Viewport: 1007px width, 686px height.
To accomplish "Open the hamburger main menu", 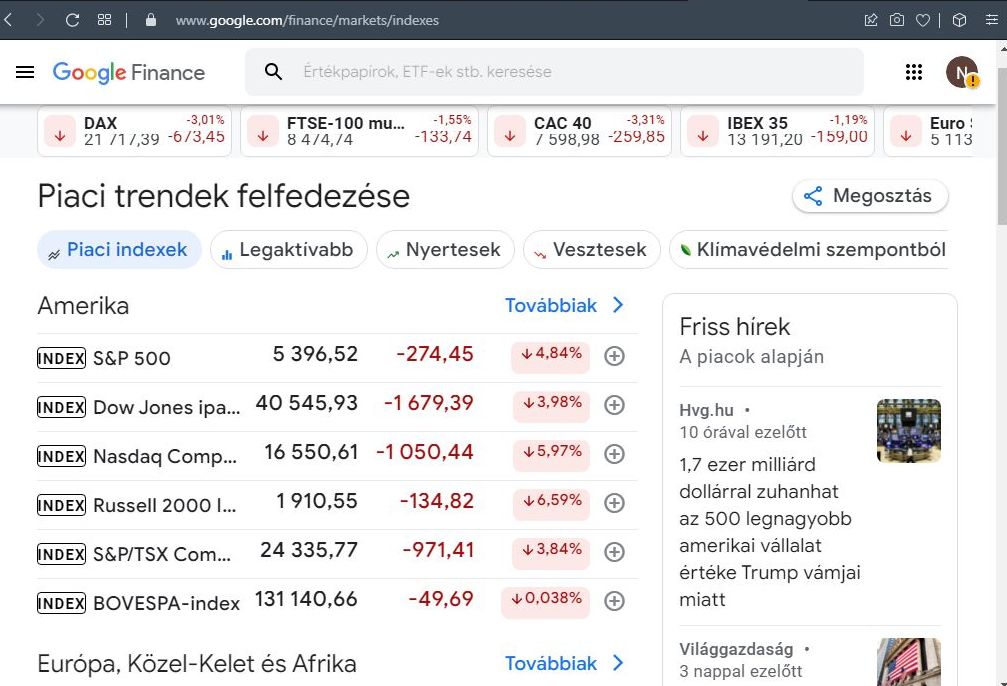I will pyautogui.click(x=25, y=72).
